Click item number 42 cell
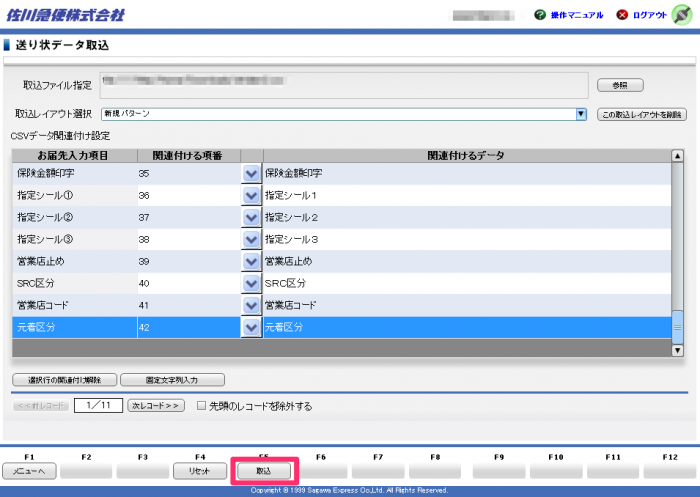Viewport: 700px width, 497px height. (x=189, y=327)
